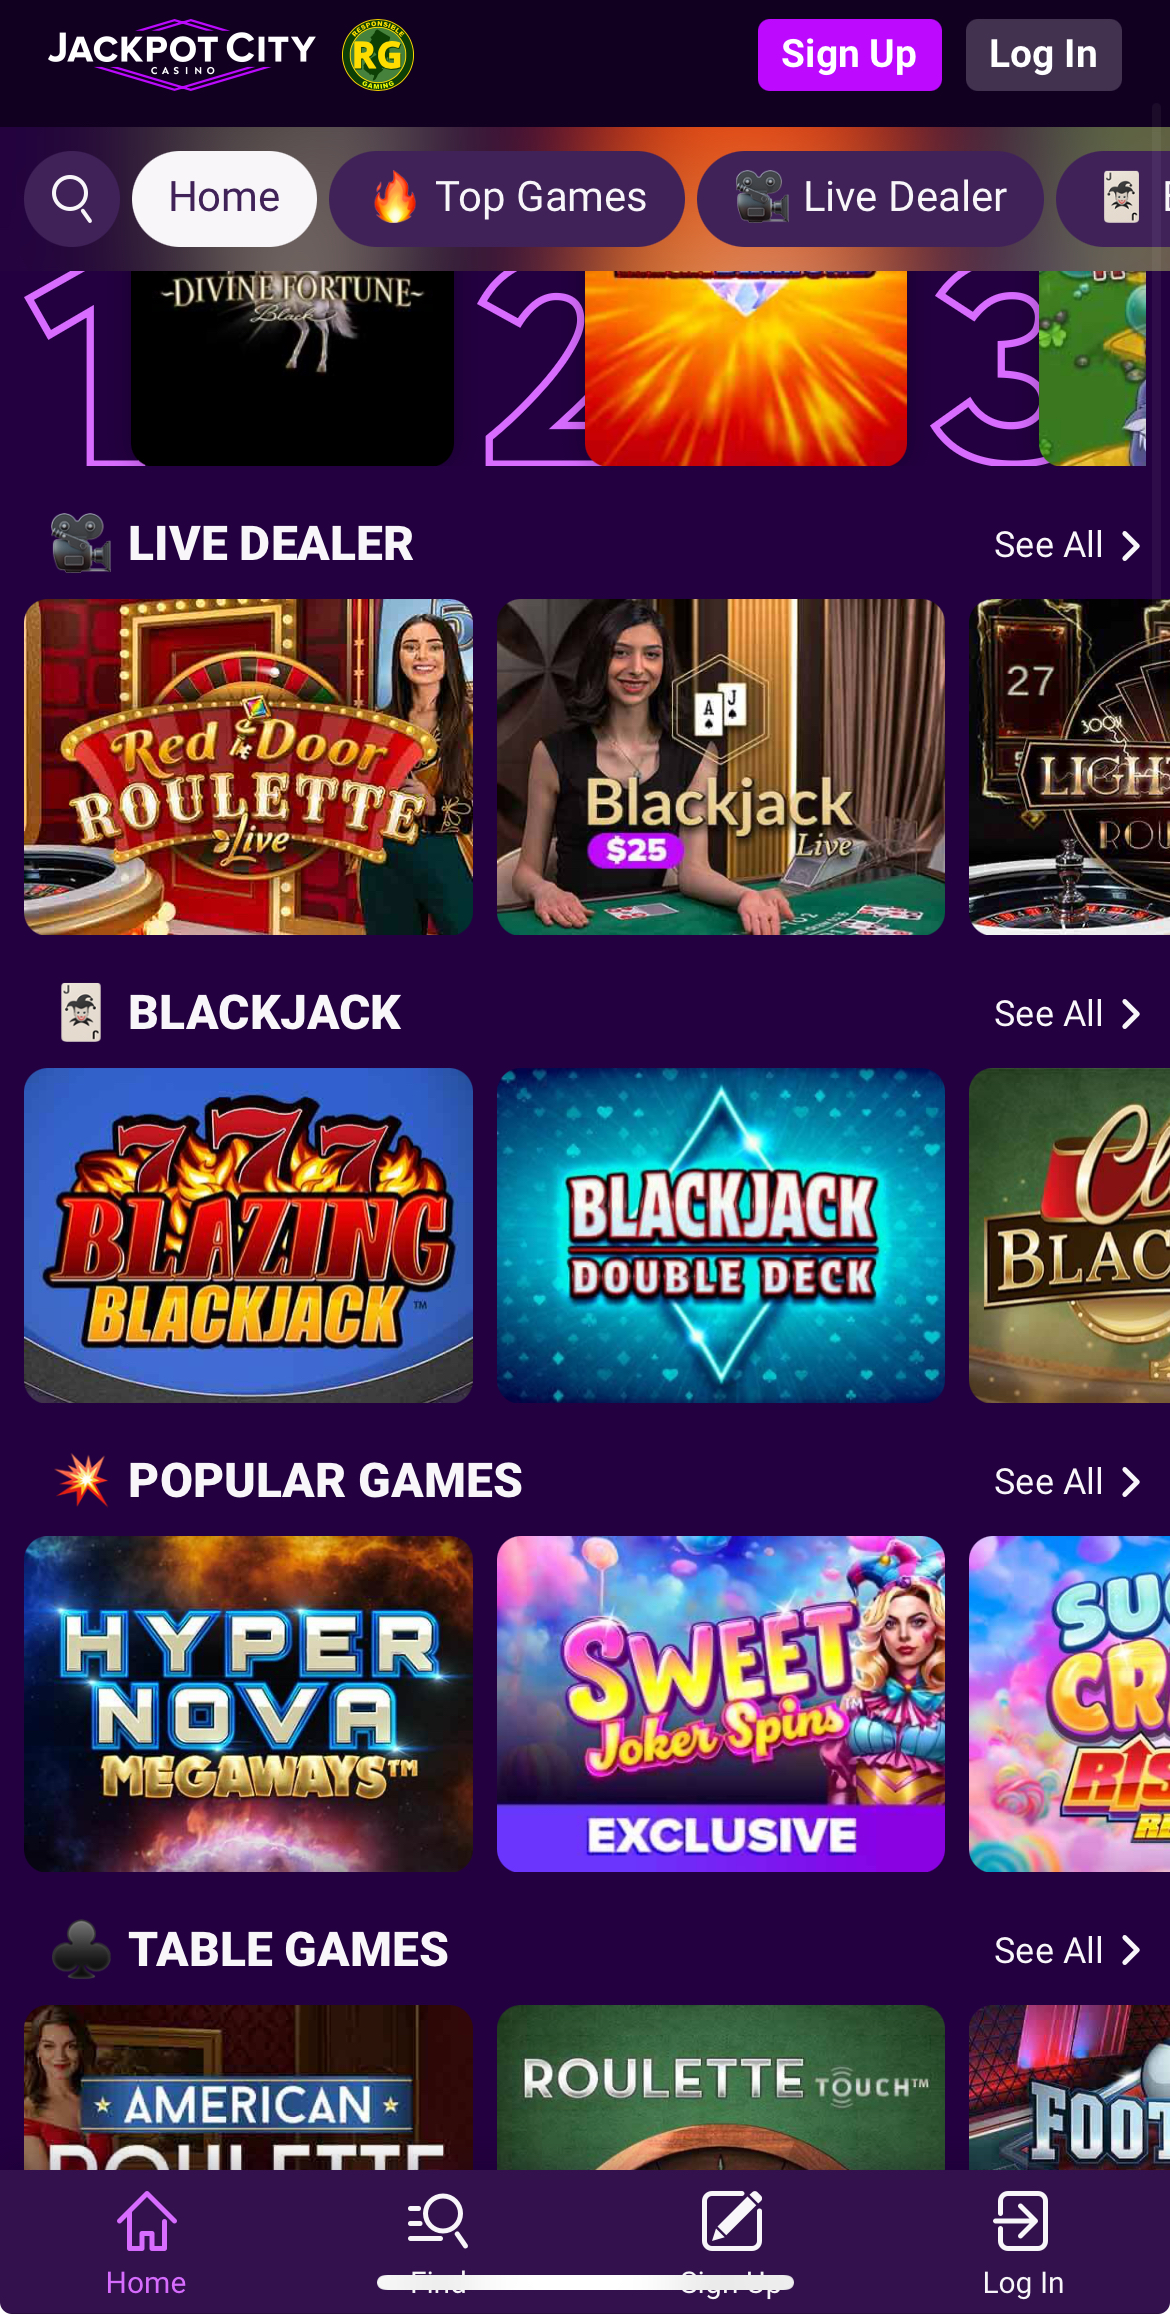Screen dimensions: 1170x2314
Task: Click the flame icon on Top Games
Action: (398, 198)
